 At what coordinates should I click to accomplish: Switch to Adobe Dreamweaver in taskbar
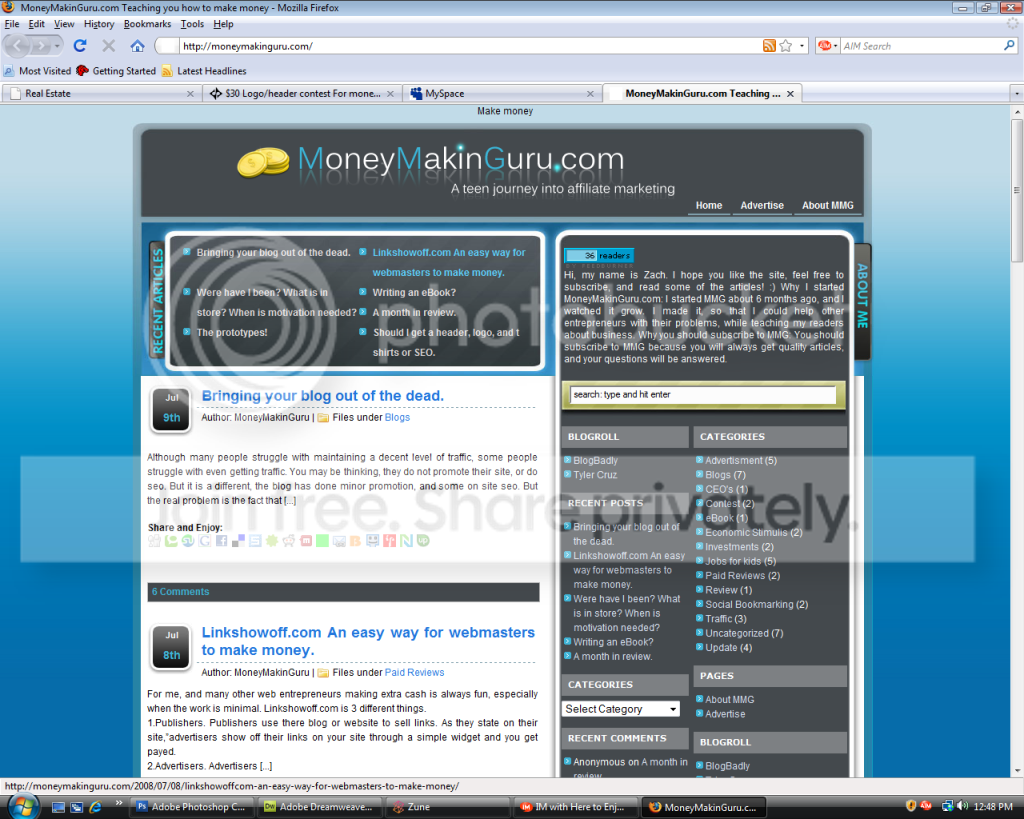[319, 807]
